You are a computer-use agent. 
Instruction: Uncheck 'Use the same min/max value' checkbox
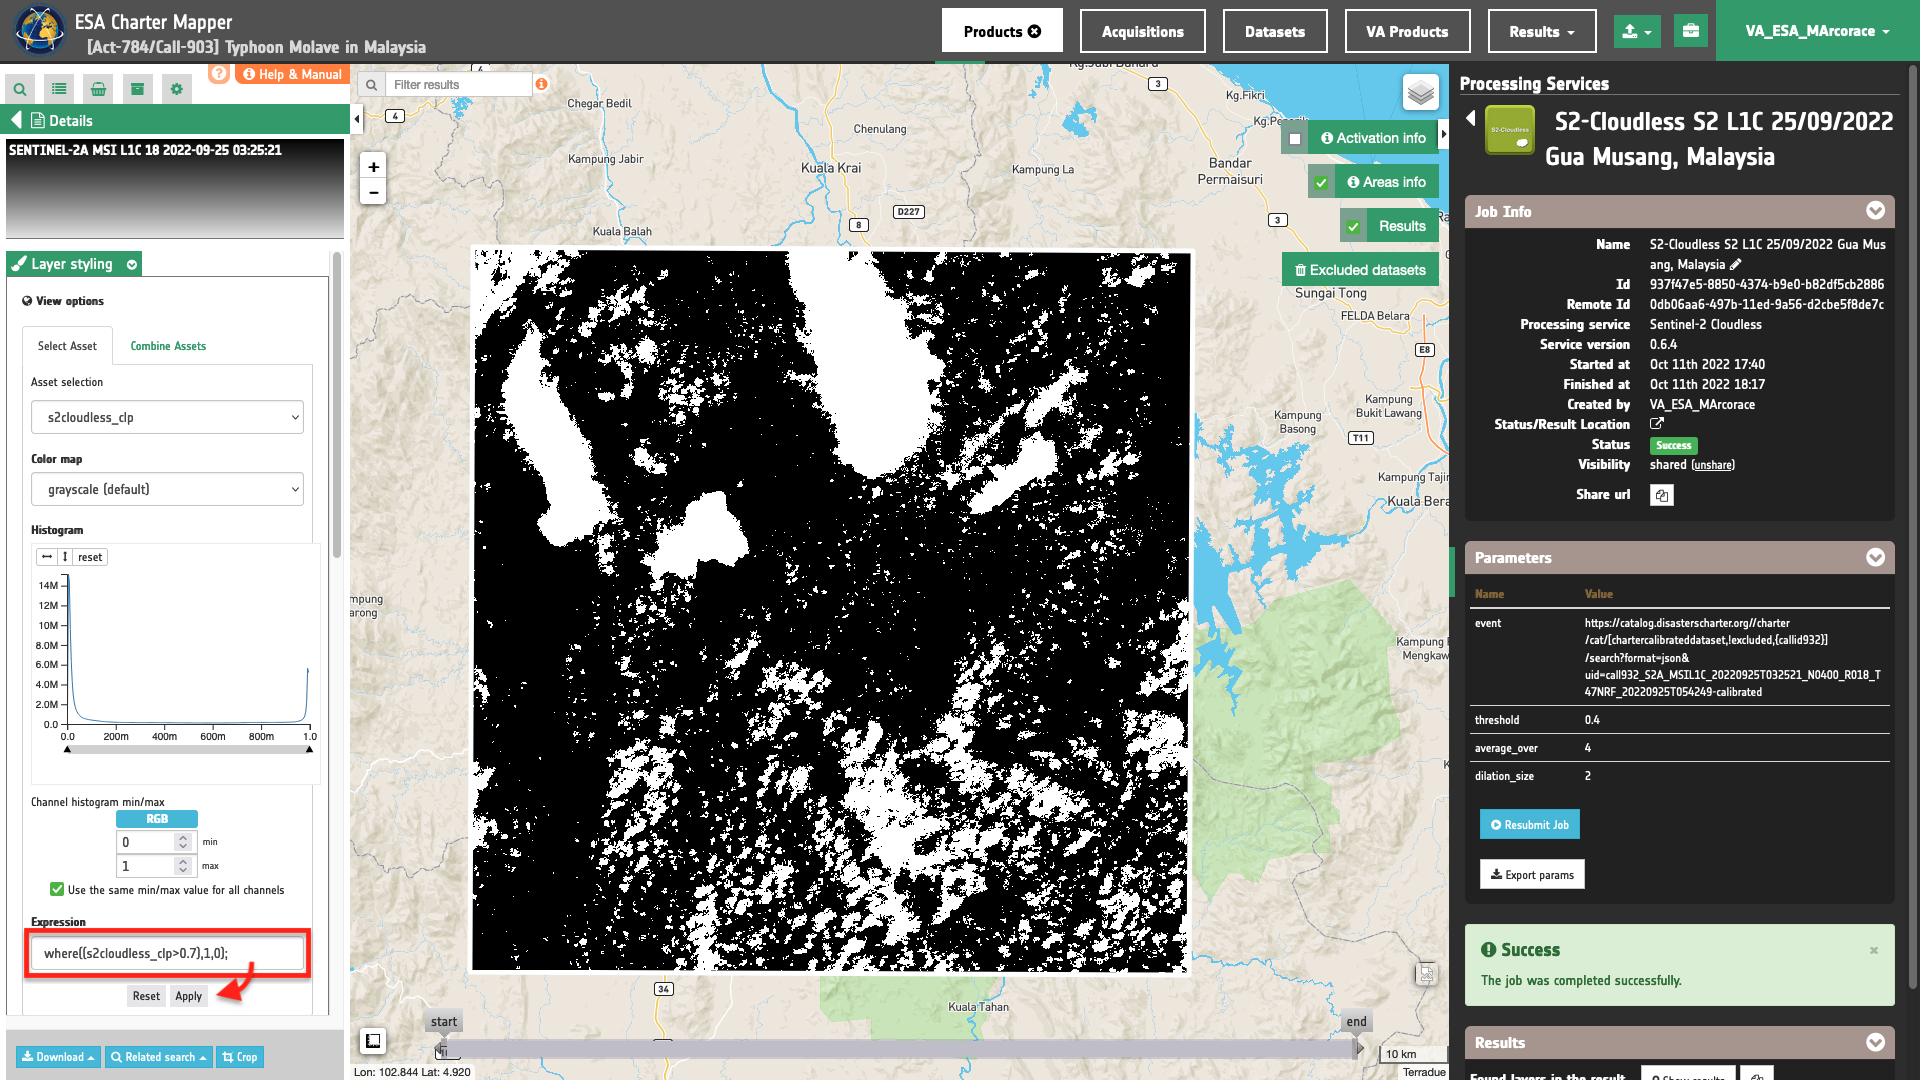click(57, 890)
